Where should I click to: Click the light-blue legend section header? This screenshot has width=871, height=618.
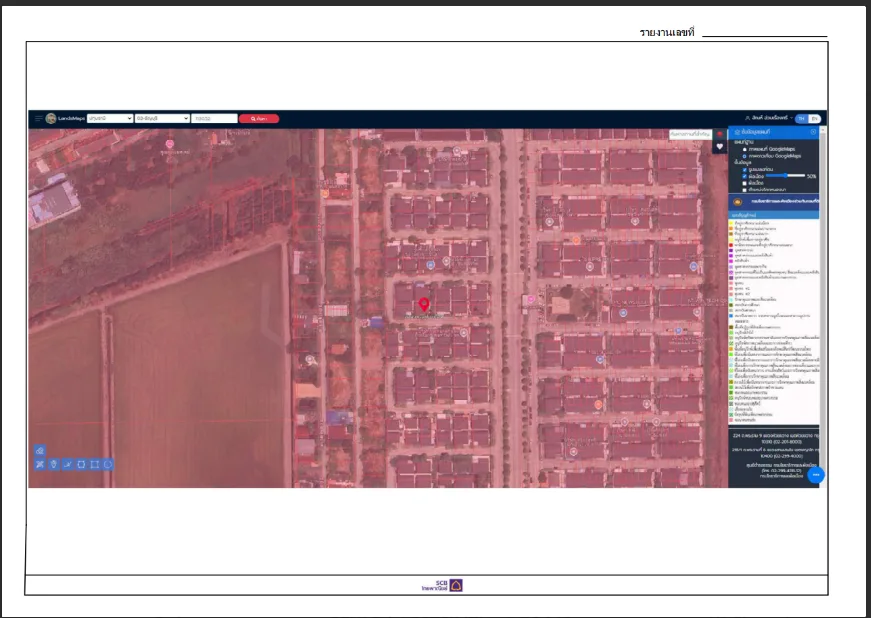[x=773, y=215]
